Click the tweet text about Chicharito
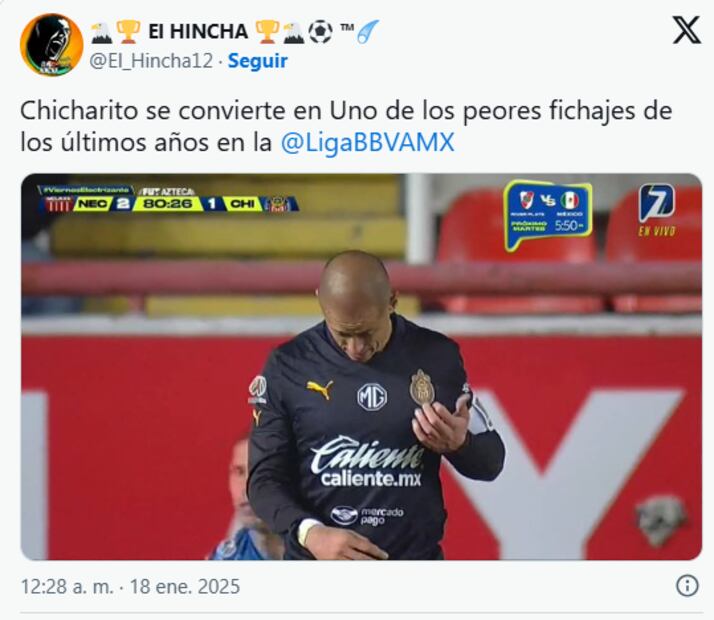The height and width of the screenshot is (620, 714). (x=346, y=126)
